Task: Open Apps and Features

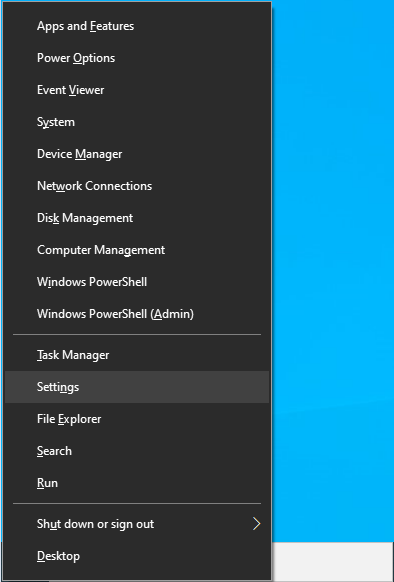Action: coord(137,26)
